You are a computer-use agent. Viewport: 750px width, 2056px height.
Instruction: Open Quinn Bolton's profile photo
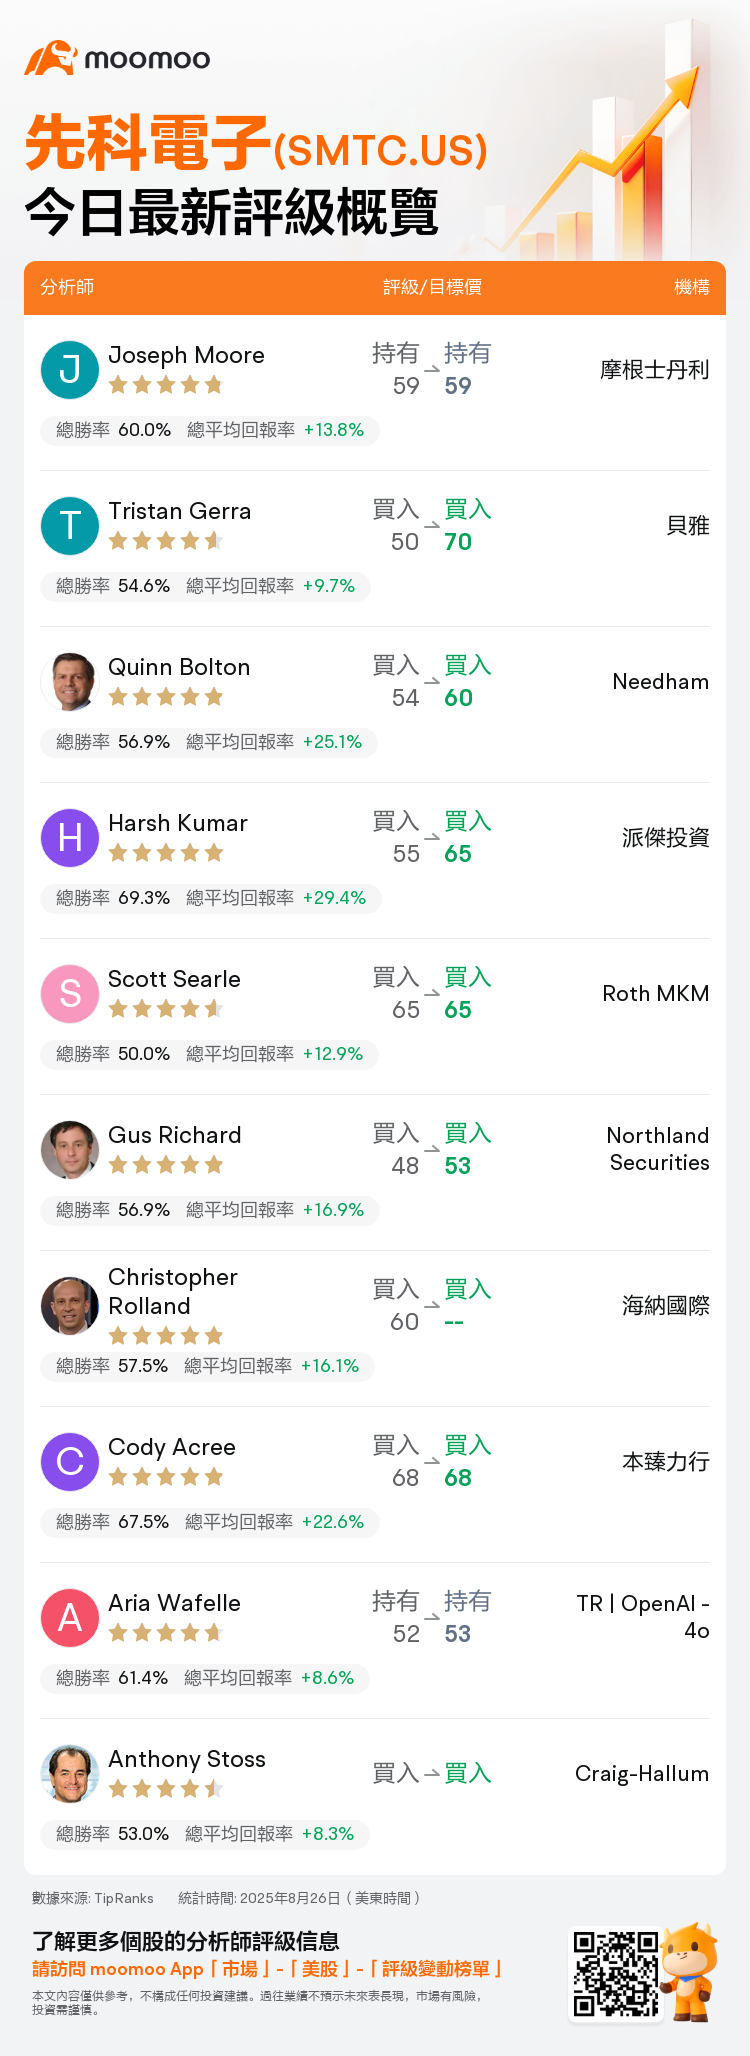point(70,681)
